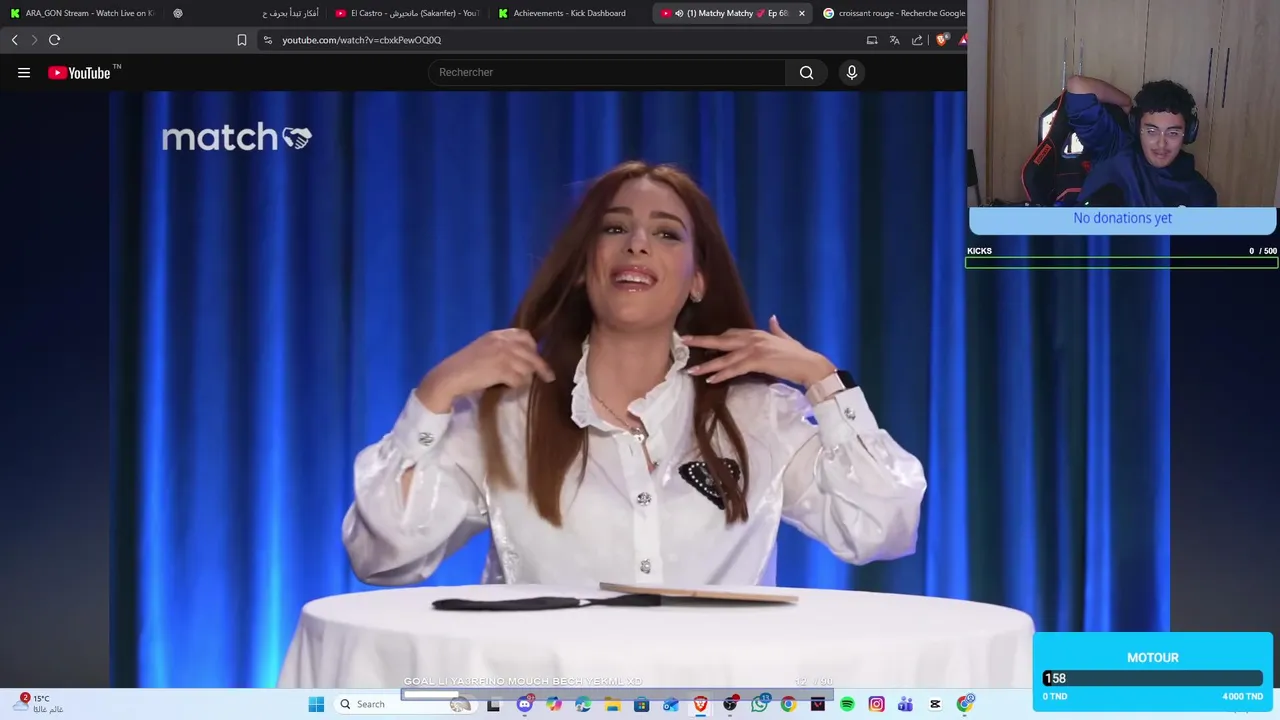Open Microsoft Edge from the taskbar

[x=582, y=704]
